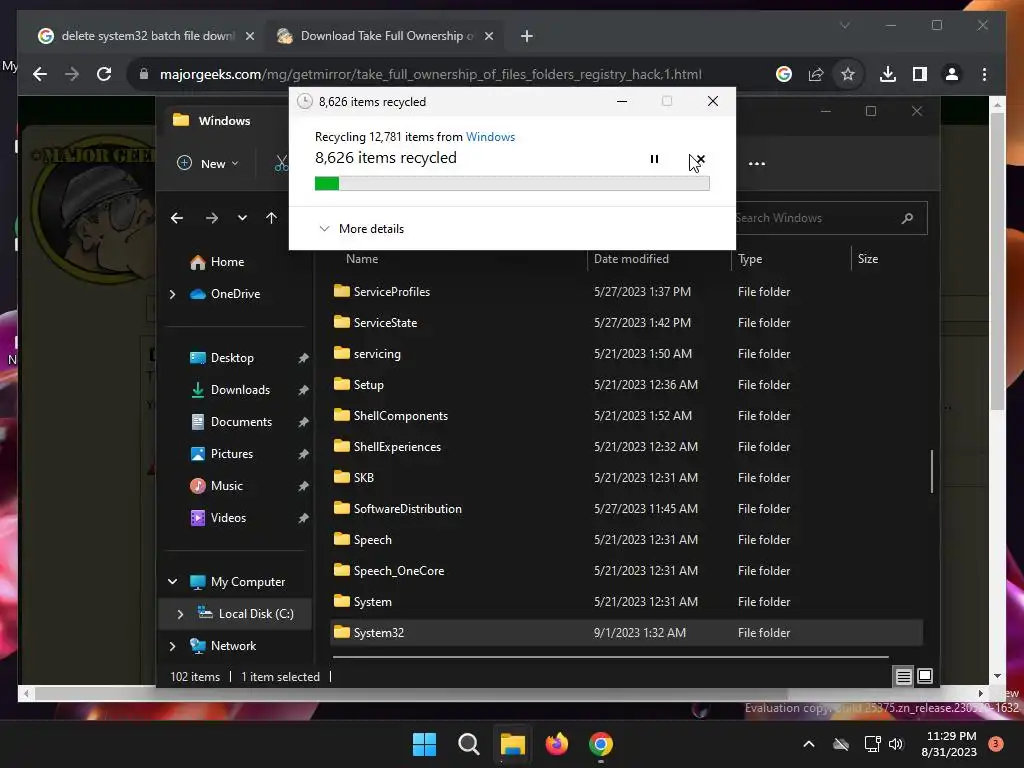Screen dimensions: 1024x768
Task: Open Chrome downloads icon
Action: pyautogui.click(x=888, y=74)
